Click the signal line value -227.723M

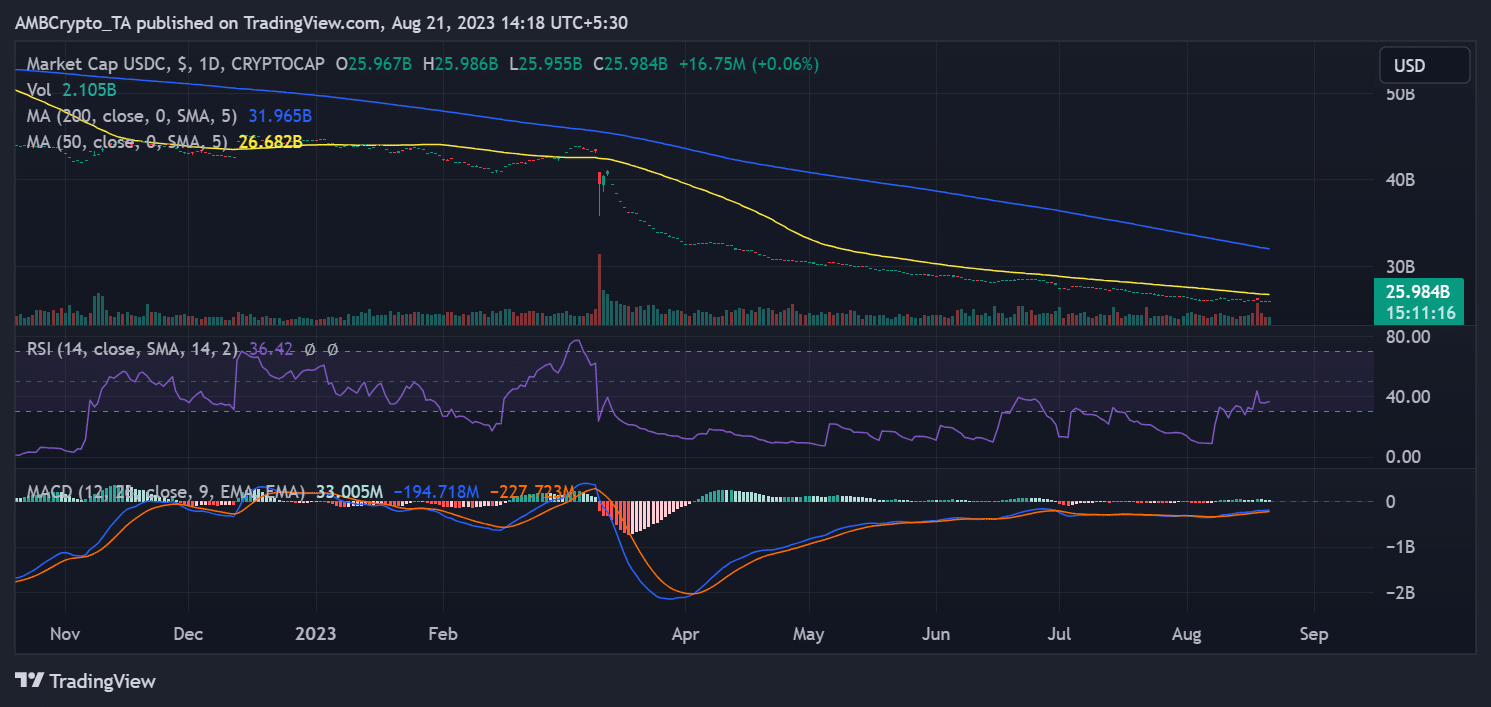point(531,492)
